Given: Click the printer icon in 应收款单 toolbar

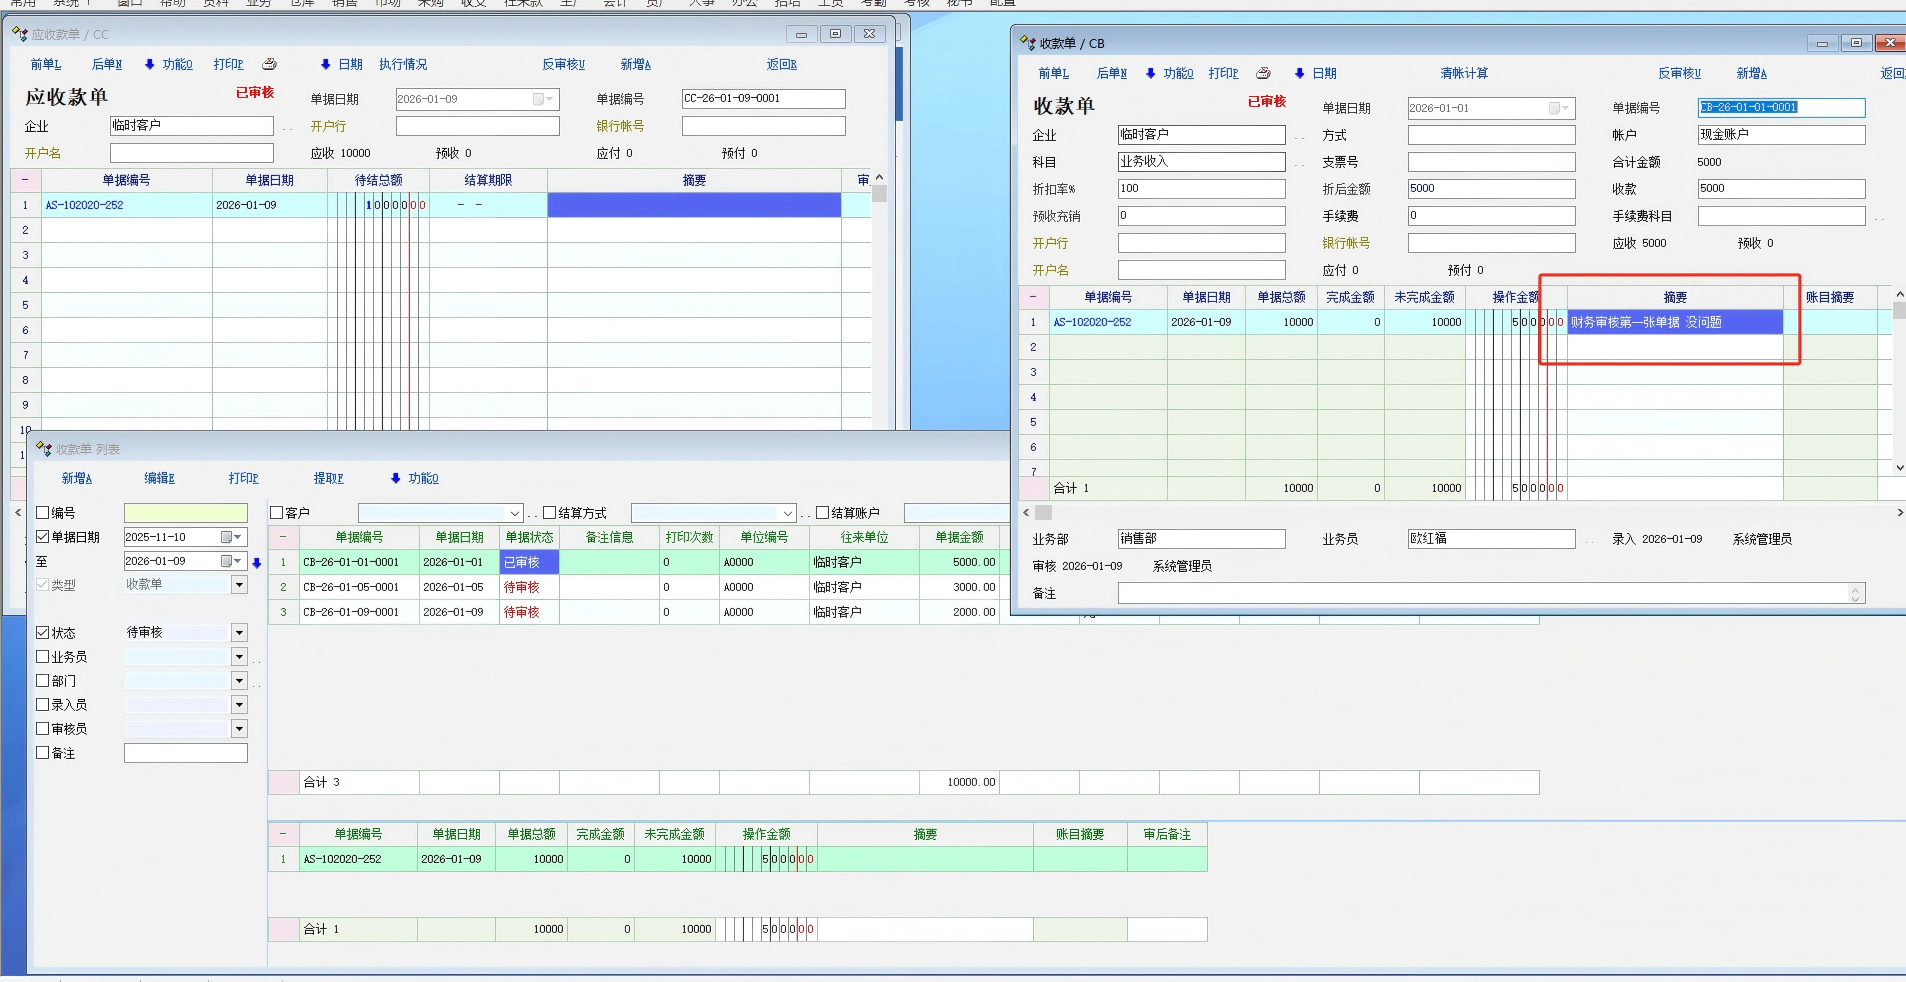Looking at the screenshot, I should [269, 64].
